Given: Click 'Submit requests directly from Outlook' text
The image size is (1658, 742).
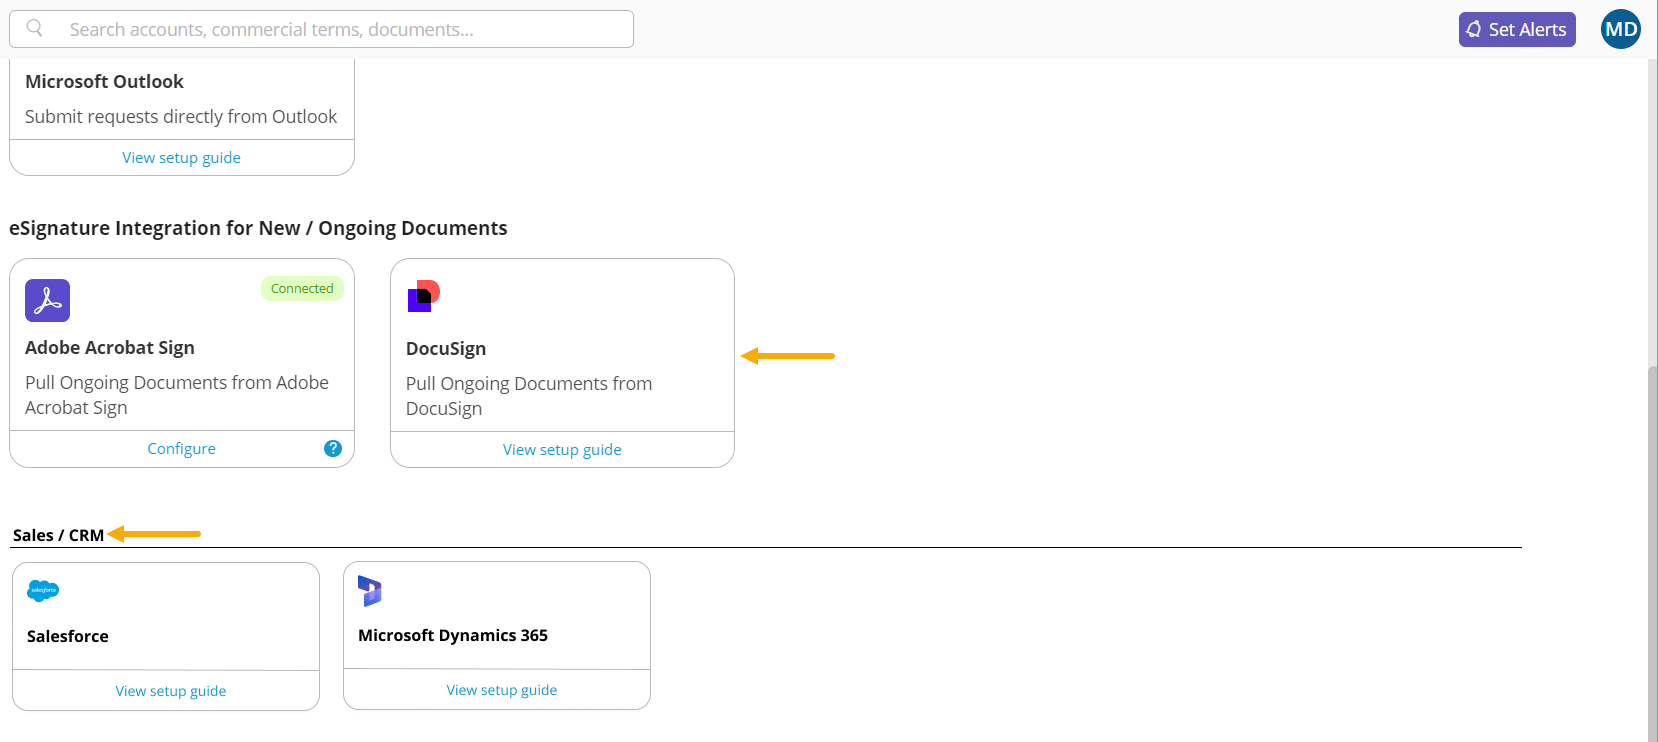Looking at the screenshot, I should [x=181, y=116].
